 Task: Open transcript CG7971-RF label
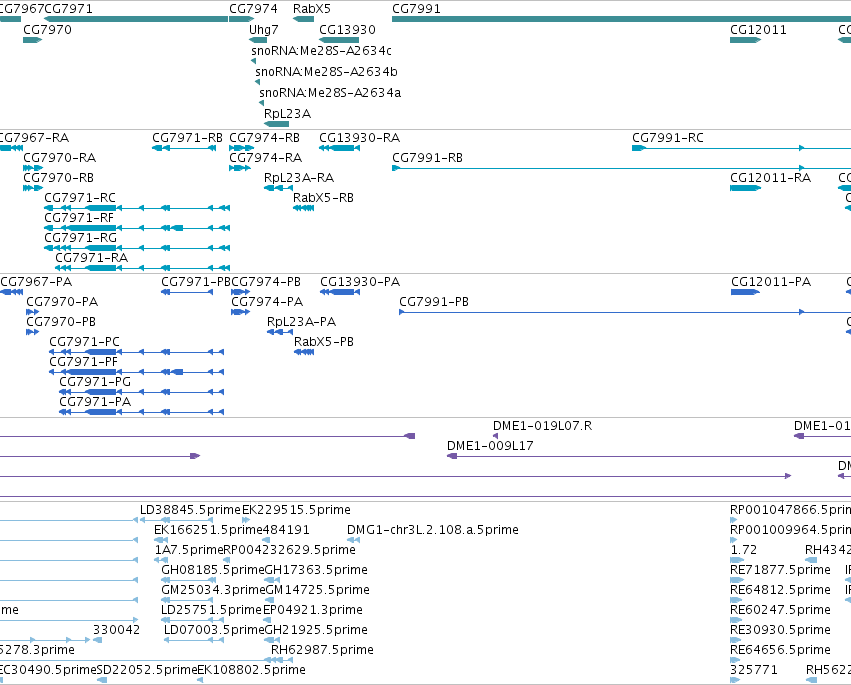(79, 218)
